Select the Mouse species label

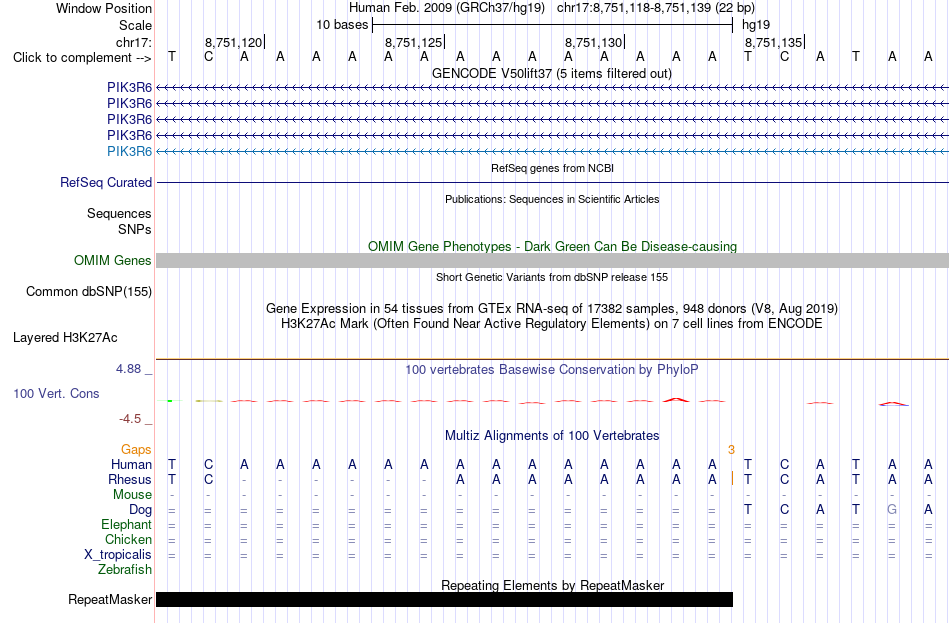tap(132, 495)
